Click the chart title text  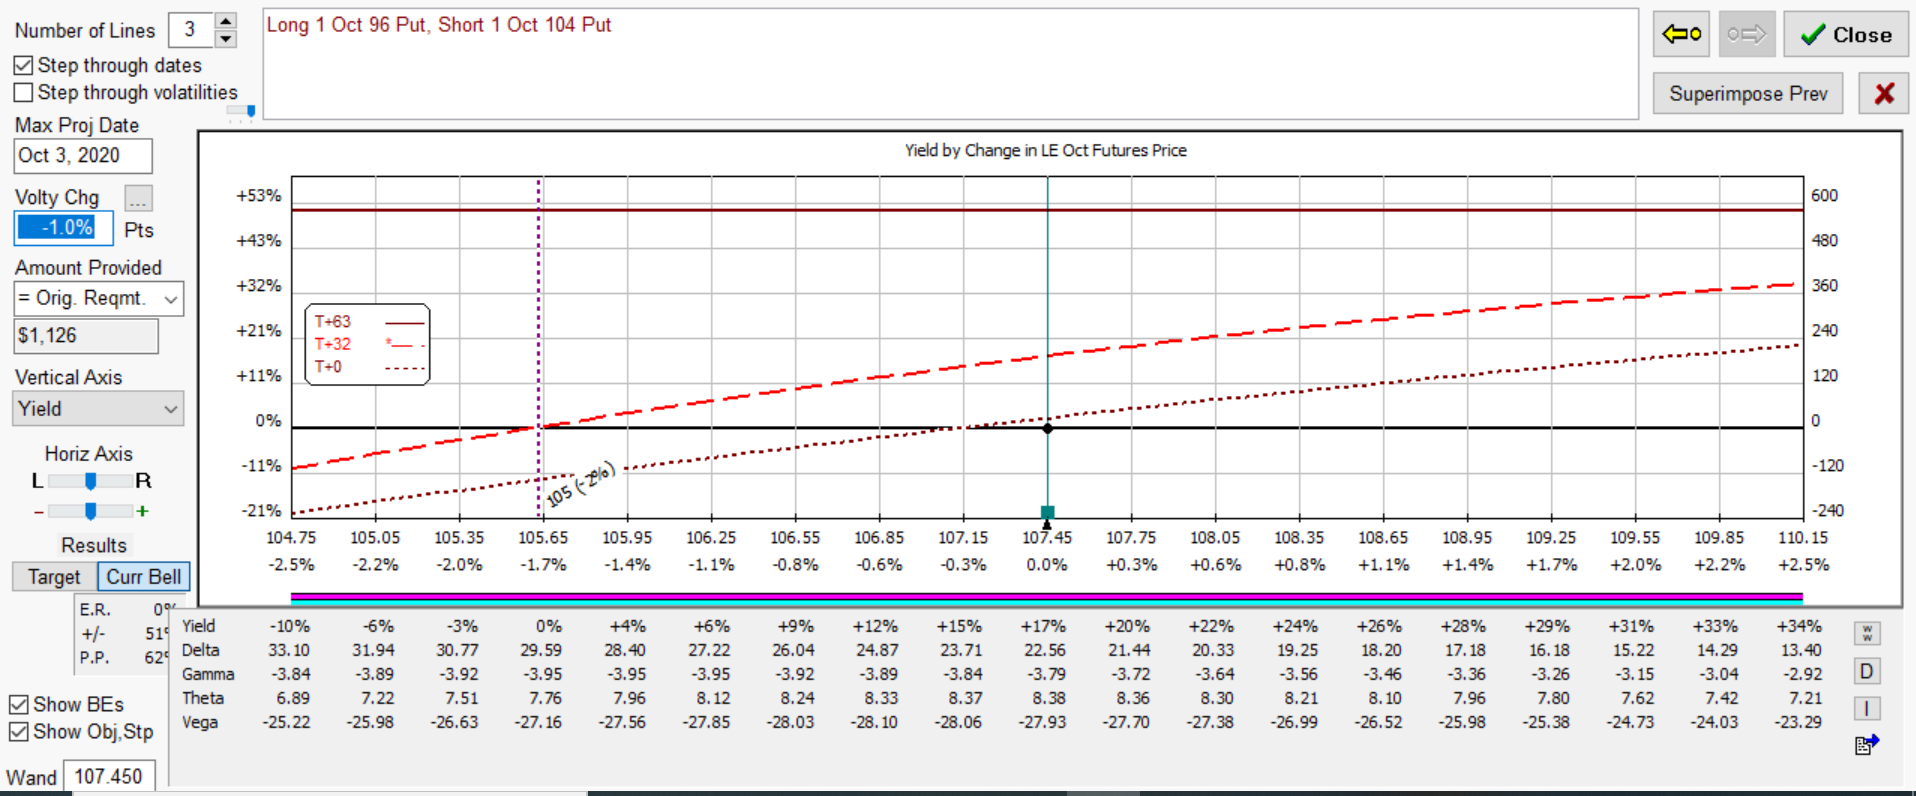1046,151
